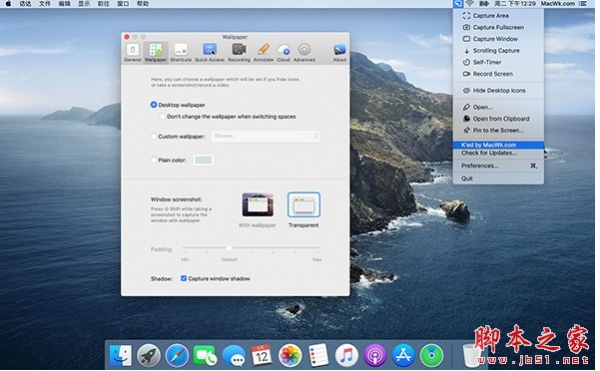The height and width of the screenshot is (371, 600).
Task: Toggle Hide Desktop Icons menu entry
Action: (x=498, y=91)
